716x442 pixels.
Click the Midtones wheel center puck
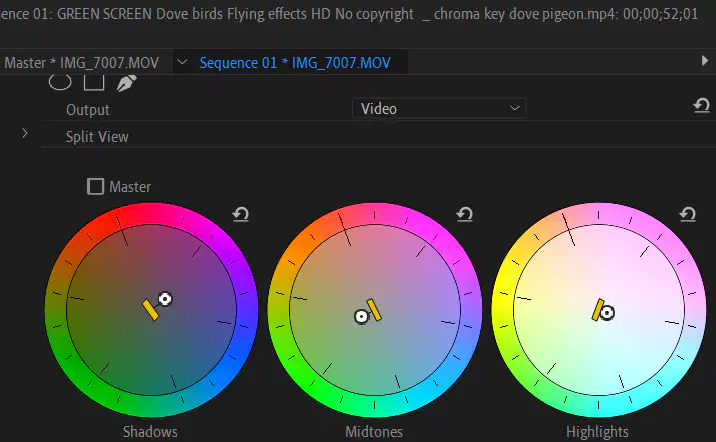(x=361, y=316)
